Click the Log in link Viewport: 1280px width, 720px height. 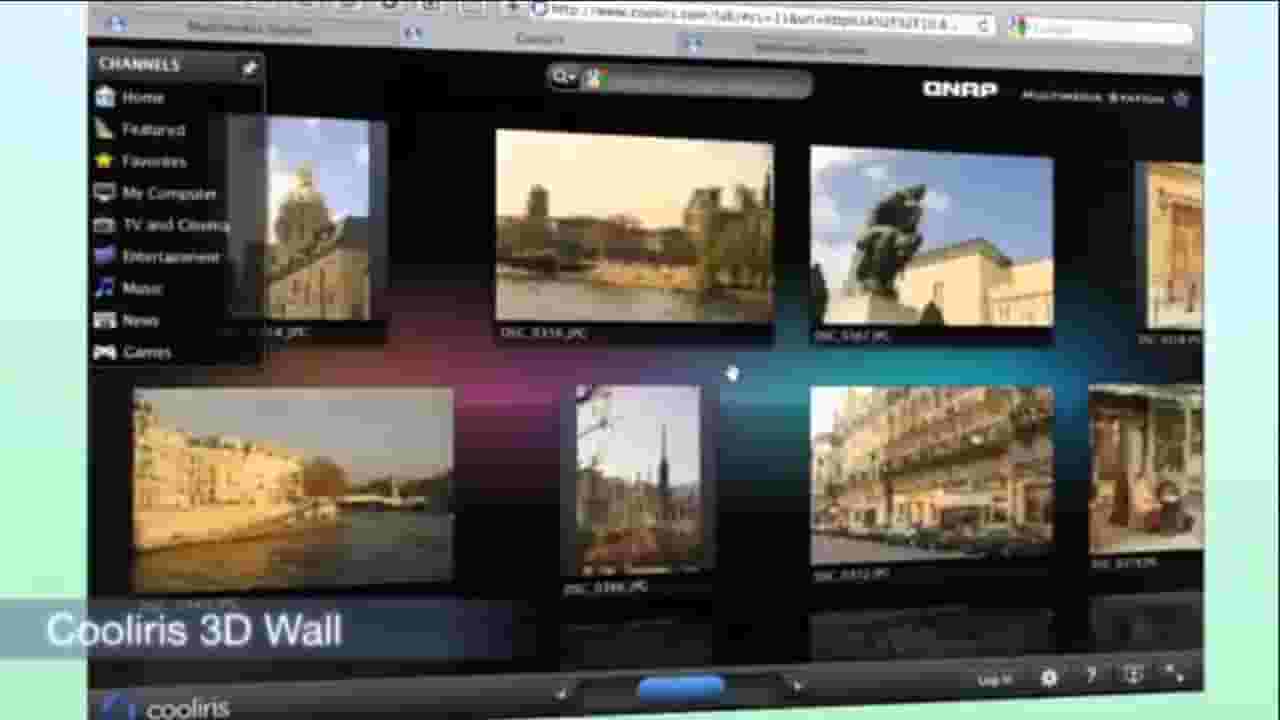[x=995, y=680]
